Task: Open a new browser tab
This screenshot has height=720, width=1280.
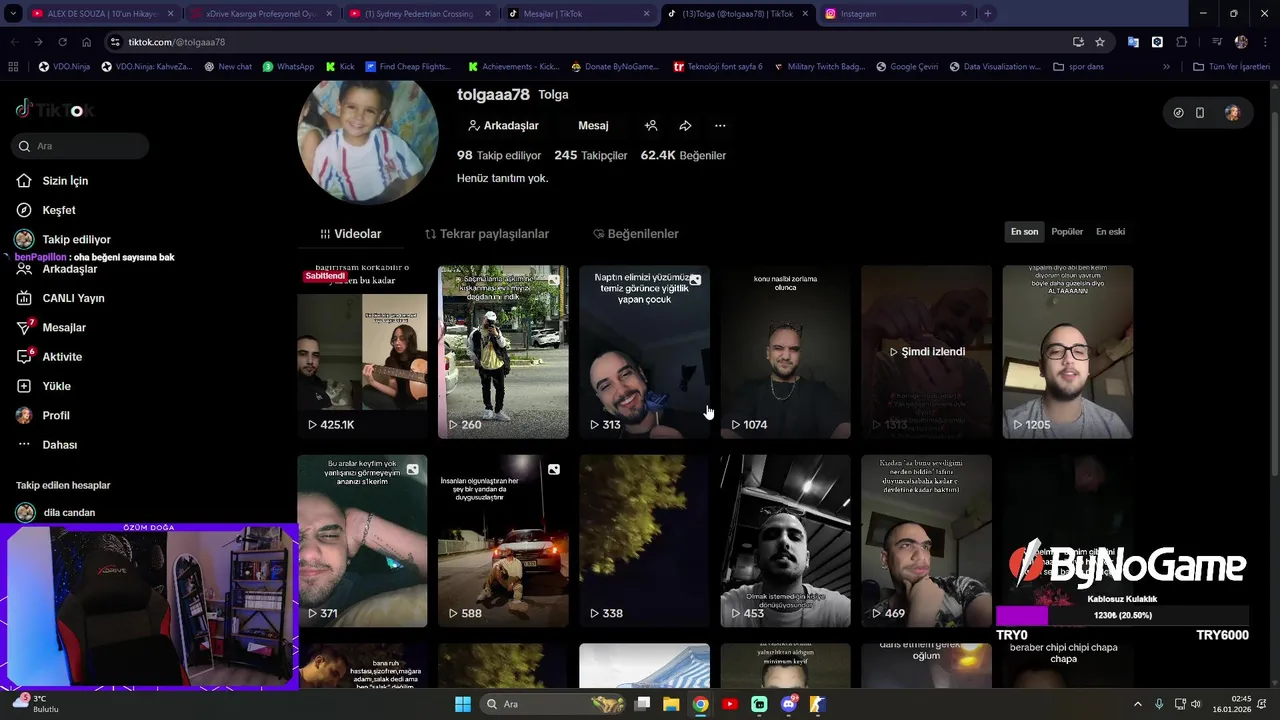Action: [x=988, y=14]
